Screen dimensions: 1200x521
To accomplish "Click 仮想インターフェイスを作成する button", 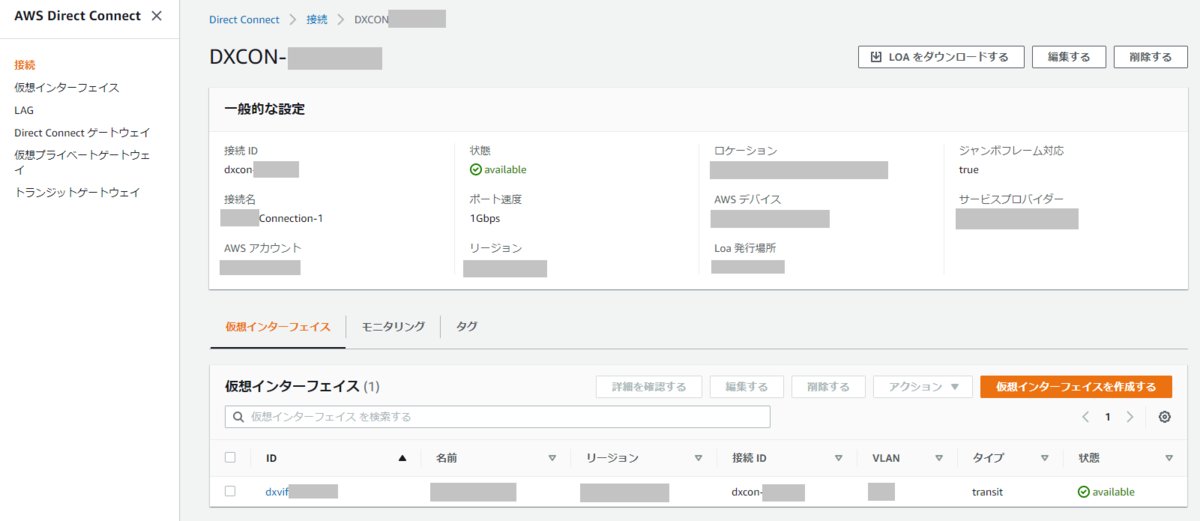I will (x=1076, y=387).
